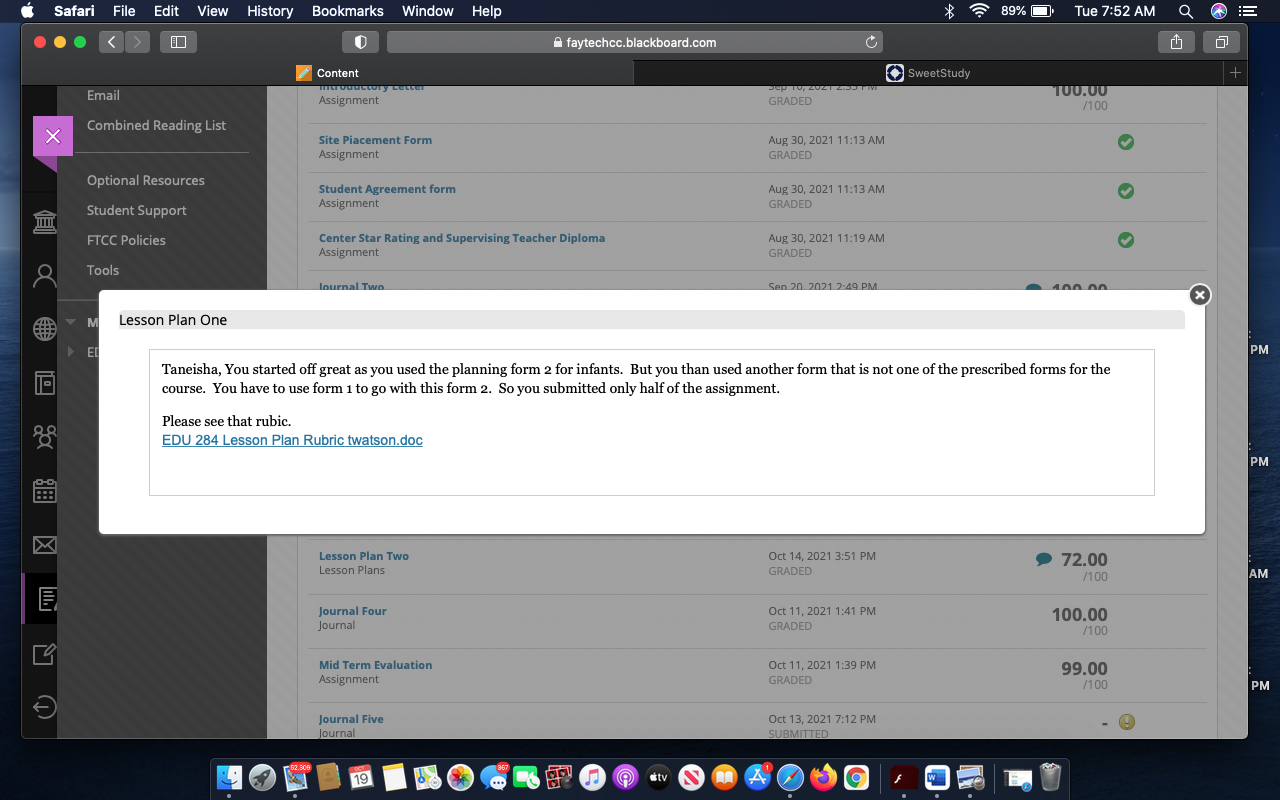This screenshot has height=800, width=1280.
Task: Open the Courses book icon in sidebar
Action: click(x=45, y=383)
